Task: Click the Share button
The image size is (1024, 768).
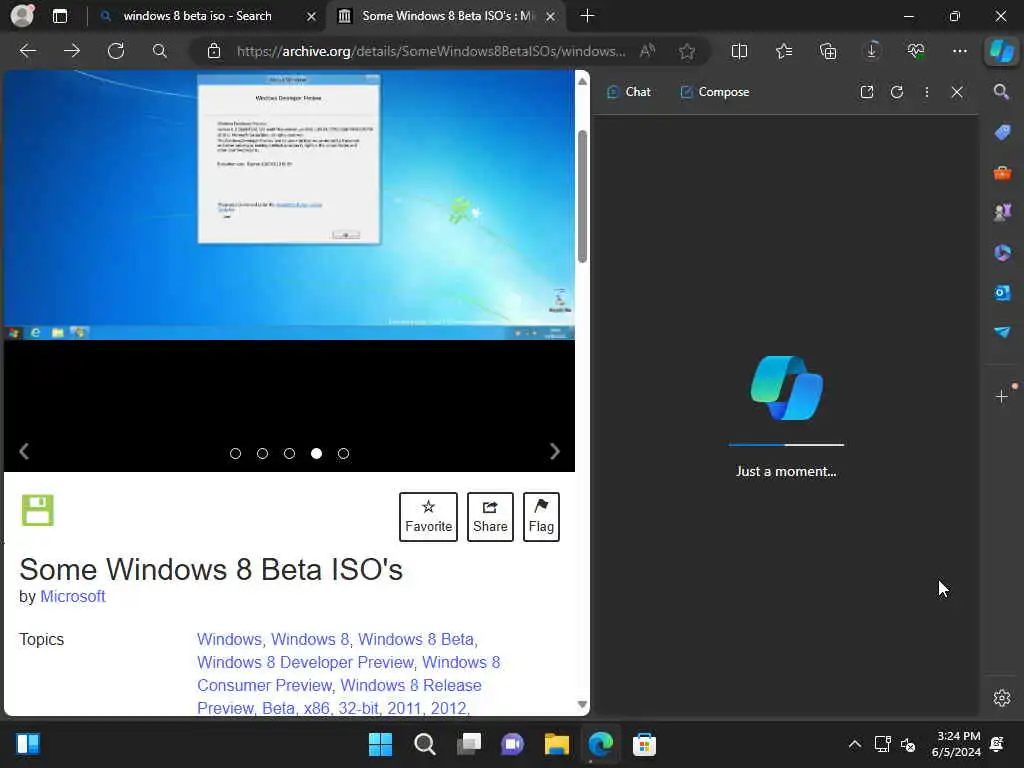Action: tap(490, 517)
